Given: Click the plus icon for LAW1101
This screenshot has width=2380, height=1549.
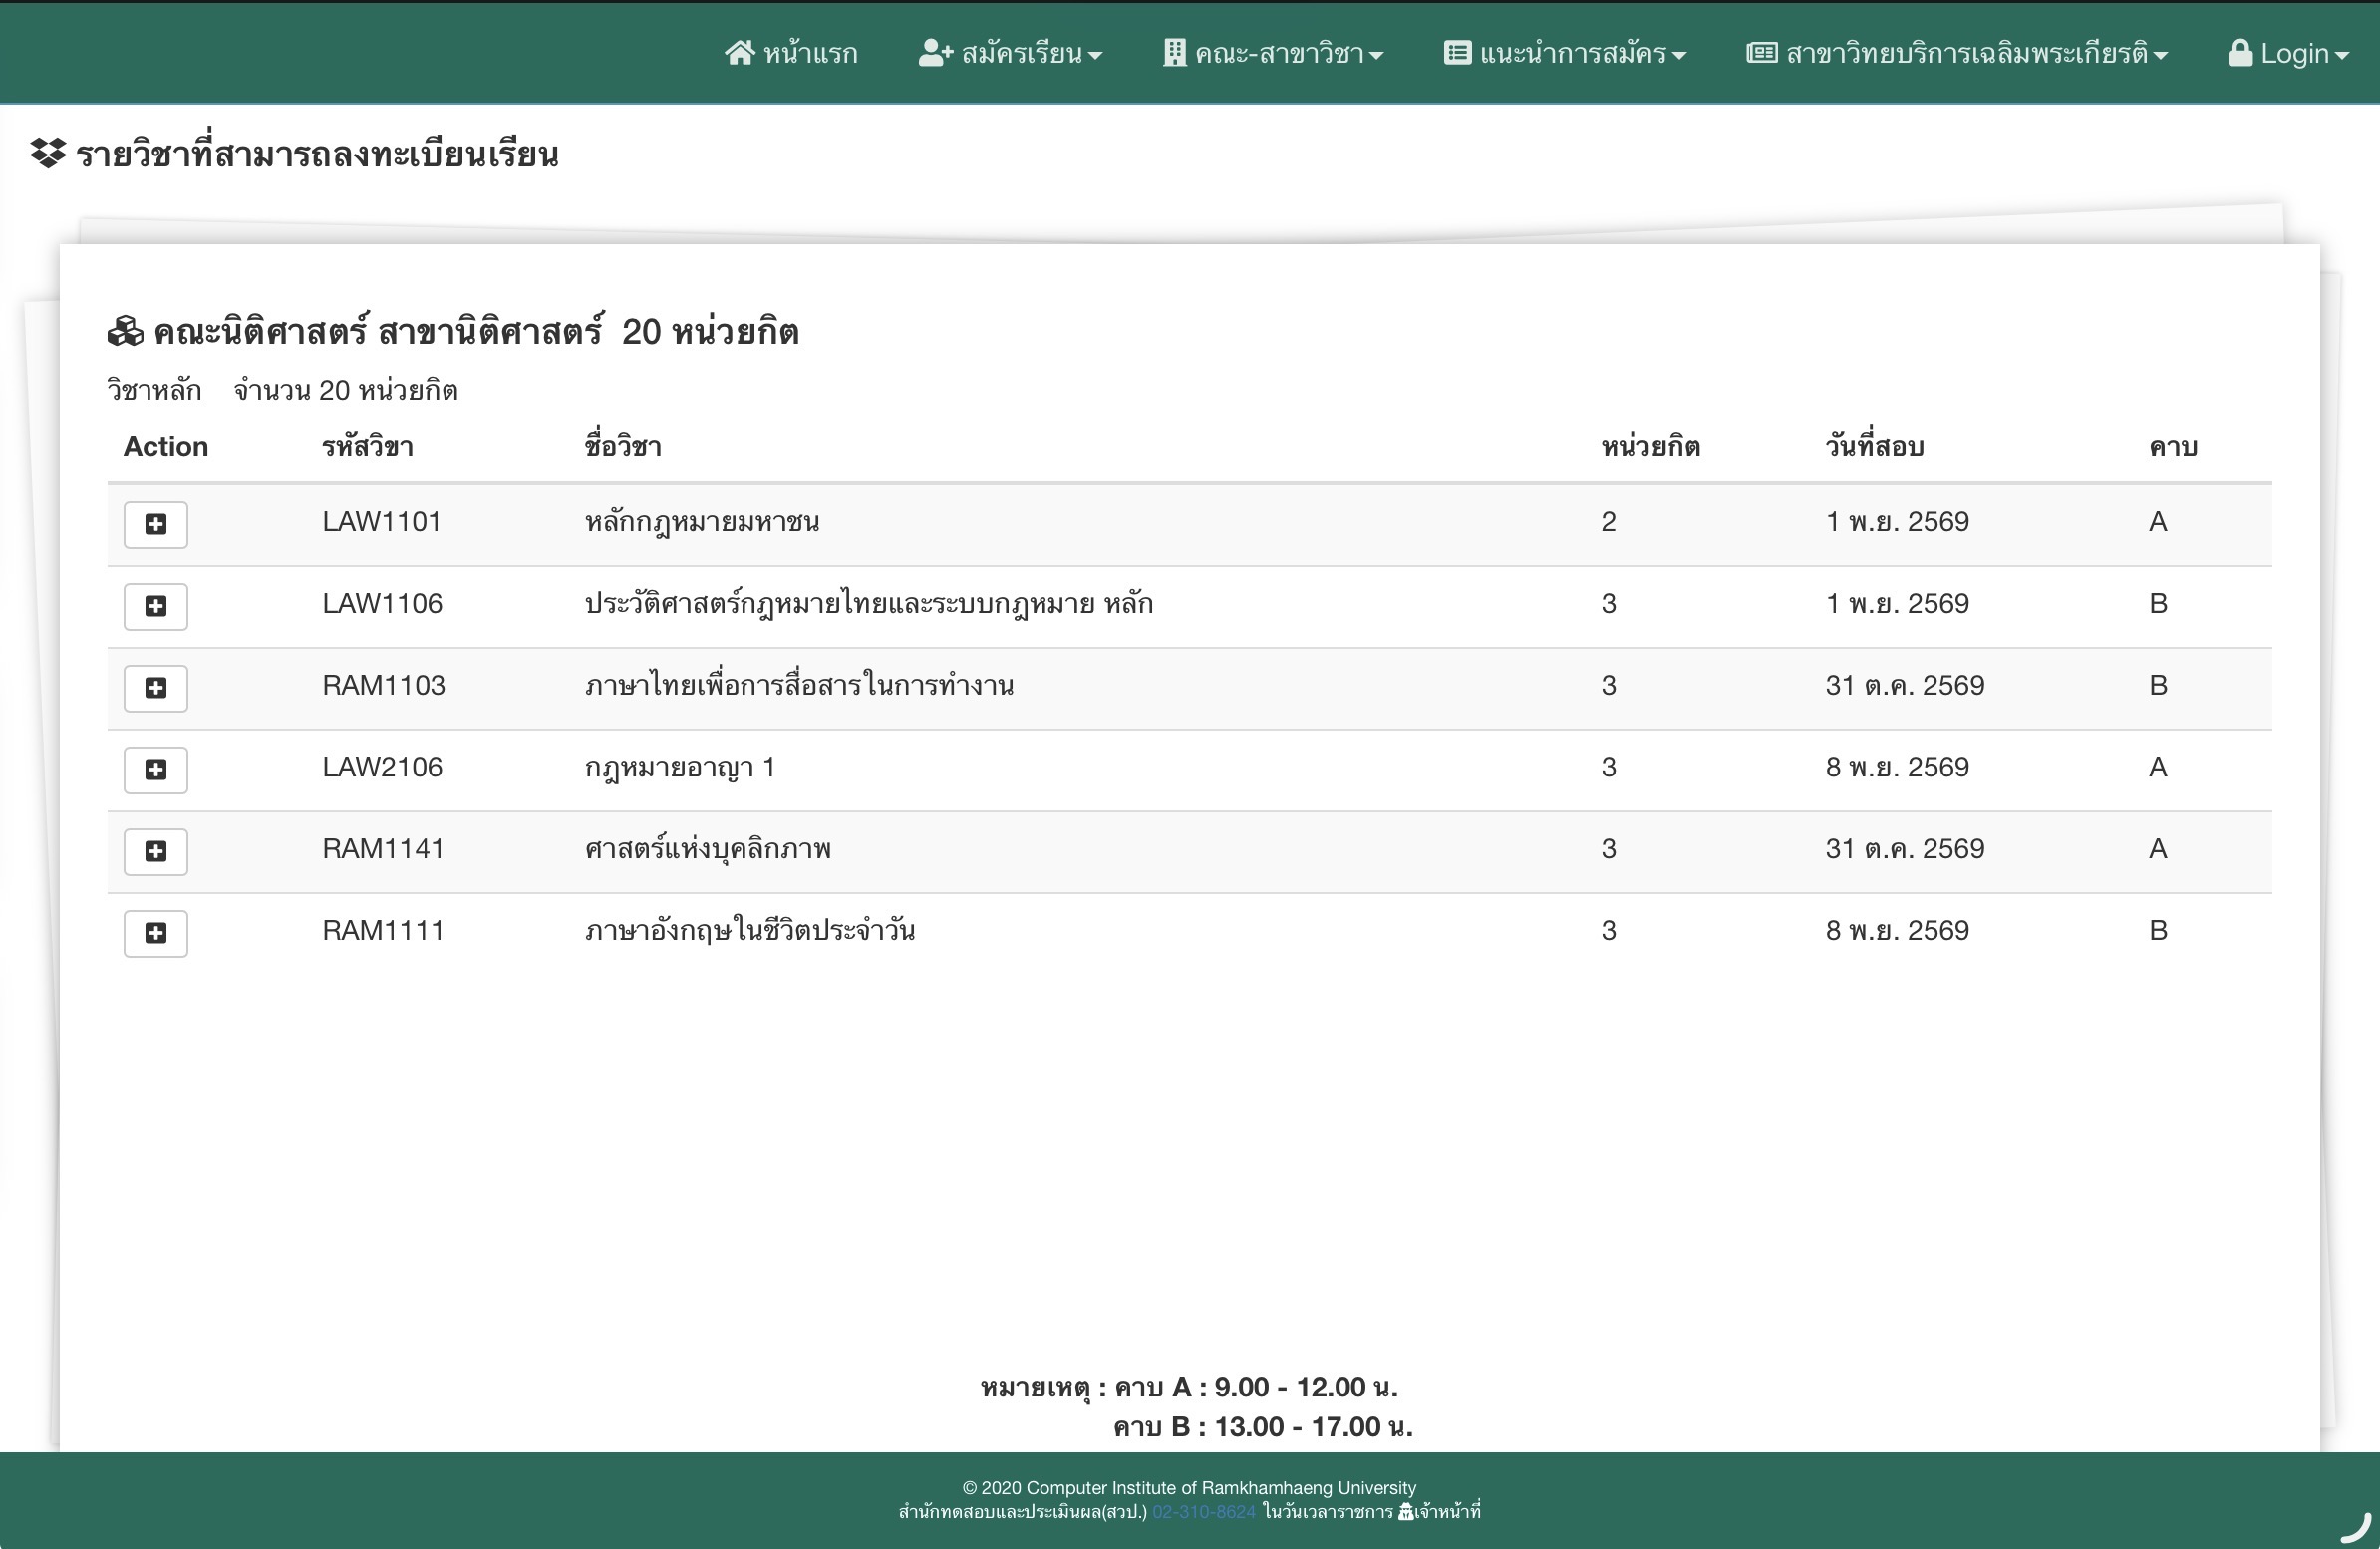Looking at the screenshot, I should (155, 524).
